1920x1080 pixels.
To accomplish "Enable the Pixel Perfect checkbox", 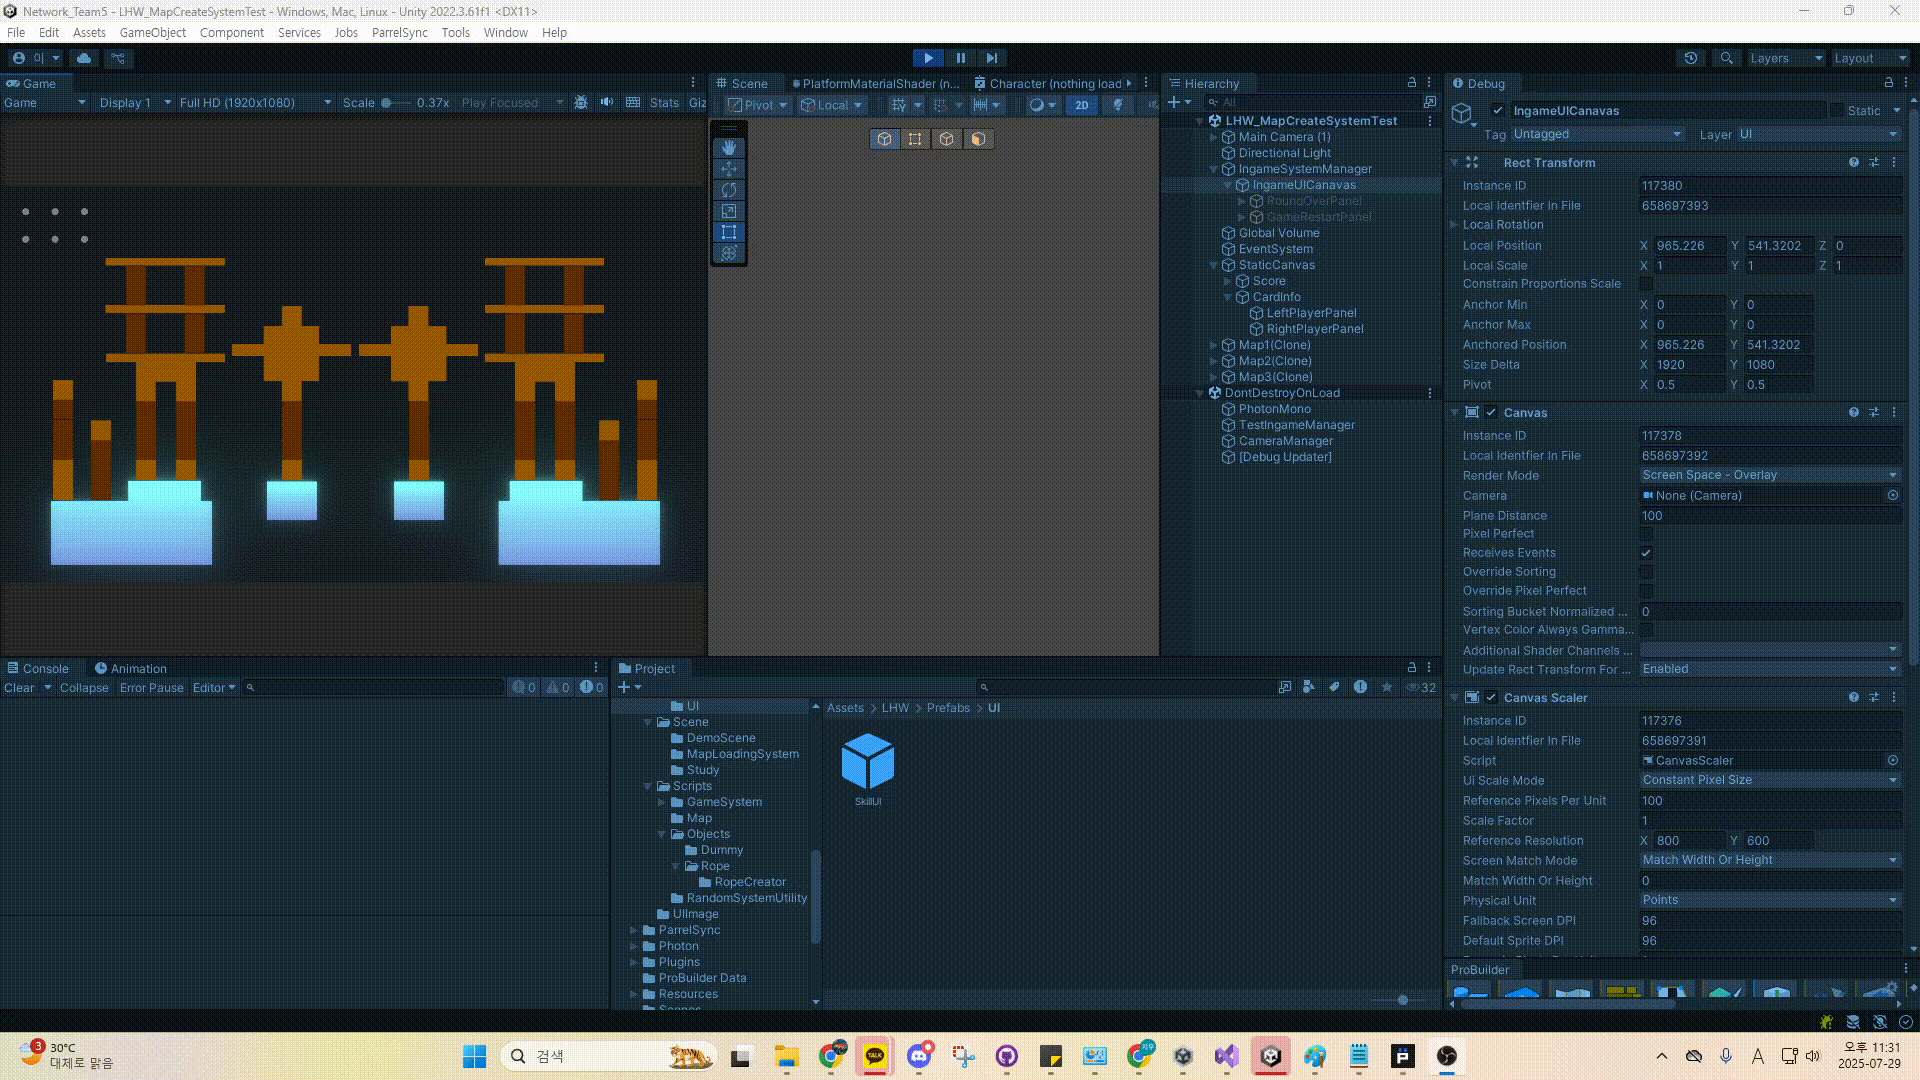I will click(x=1646, y=534).
